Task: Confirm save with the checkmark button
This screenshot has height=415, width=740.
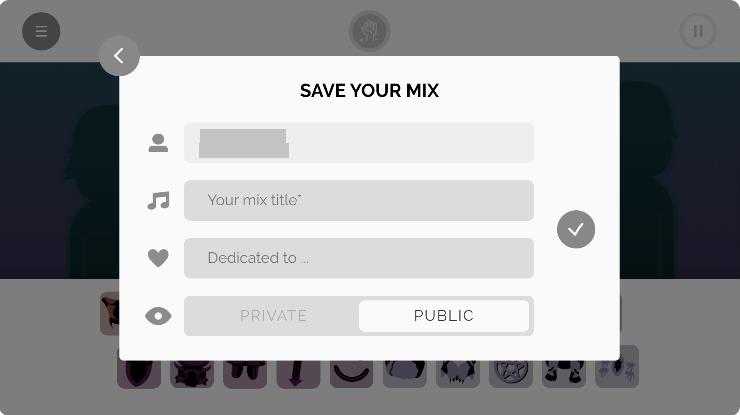Action: (x=576, y=229)
